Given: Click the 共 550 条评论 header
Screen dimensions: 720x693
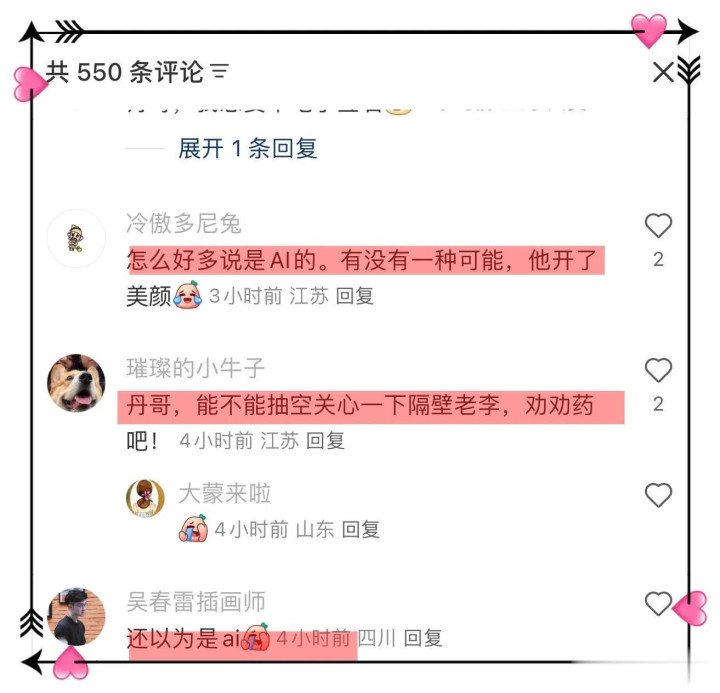Looking at the screenshot, I should click(x=124, y=72).
